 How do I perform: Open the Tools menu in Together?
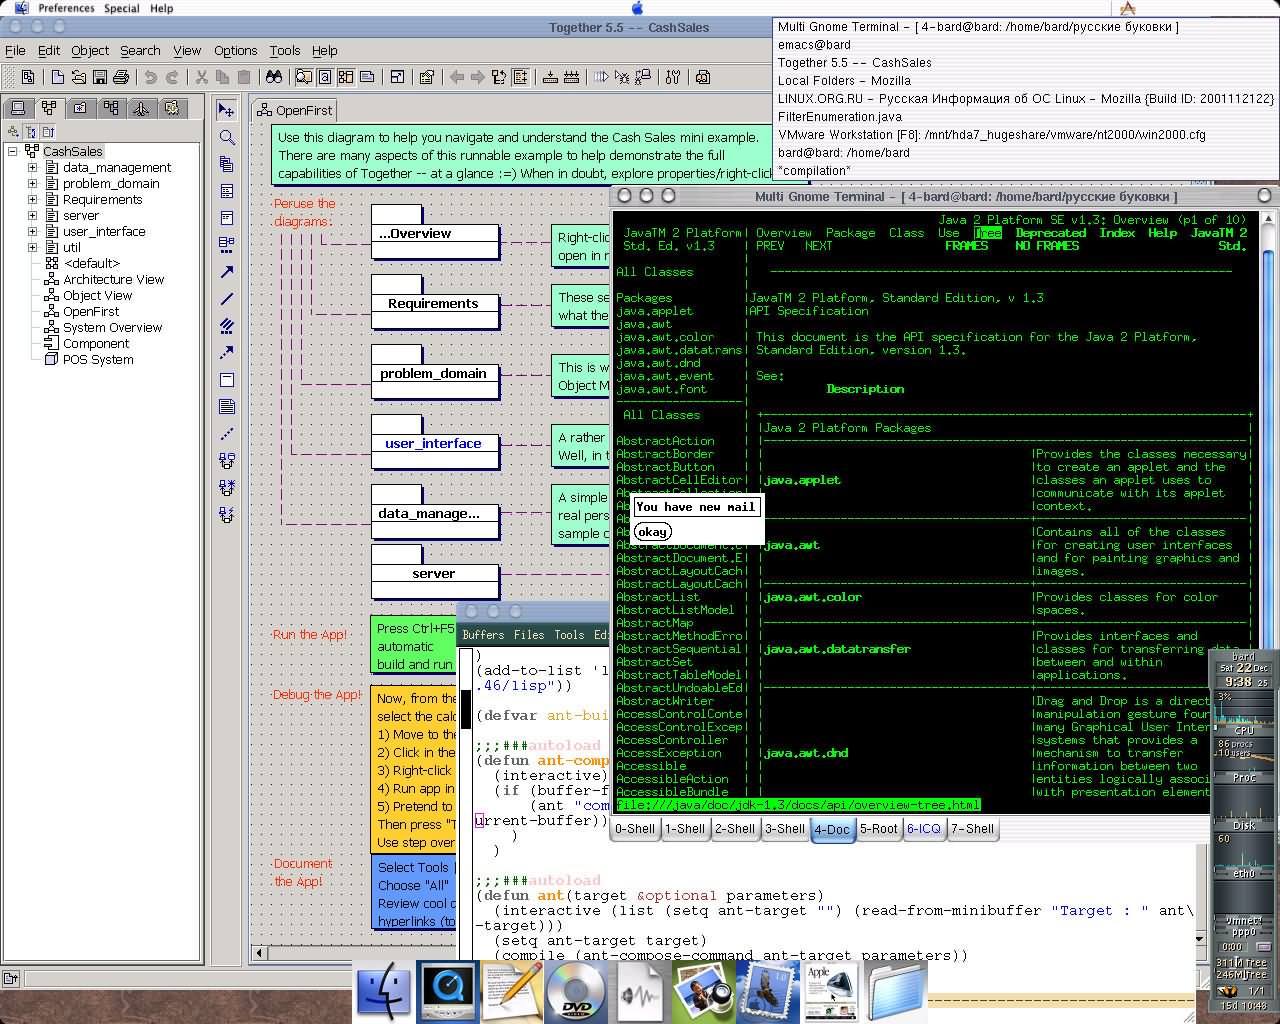click(285, 50)
